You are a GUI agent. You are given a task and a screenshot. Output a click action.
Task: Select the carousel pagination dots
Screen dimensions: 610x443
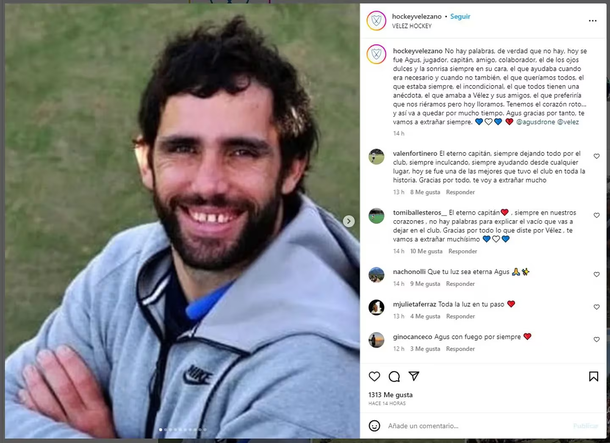coord(183,430)
